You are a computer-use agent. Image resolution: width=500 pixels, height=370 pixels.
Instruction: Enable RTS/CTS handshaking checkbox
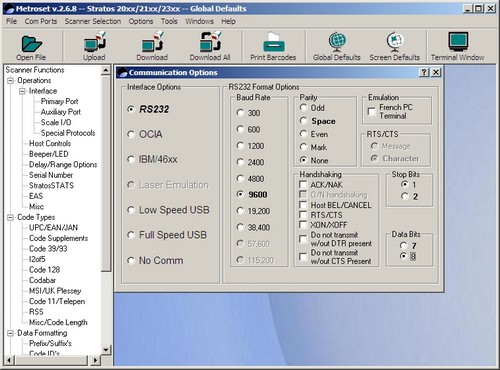(303, 215)
